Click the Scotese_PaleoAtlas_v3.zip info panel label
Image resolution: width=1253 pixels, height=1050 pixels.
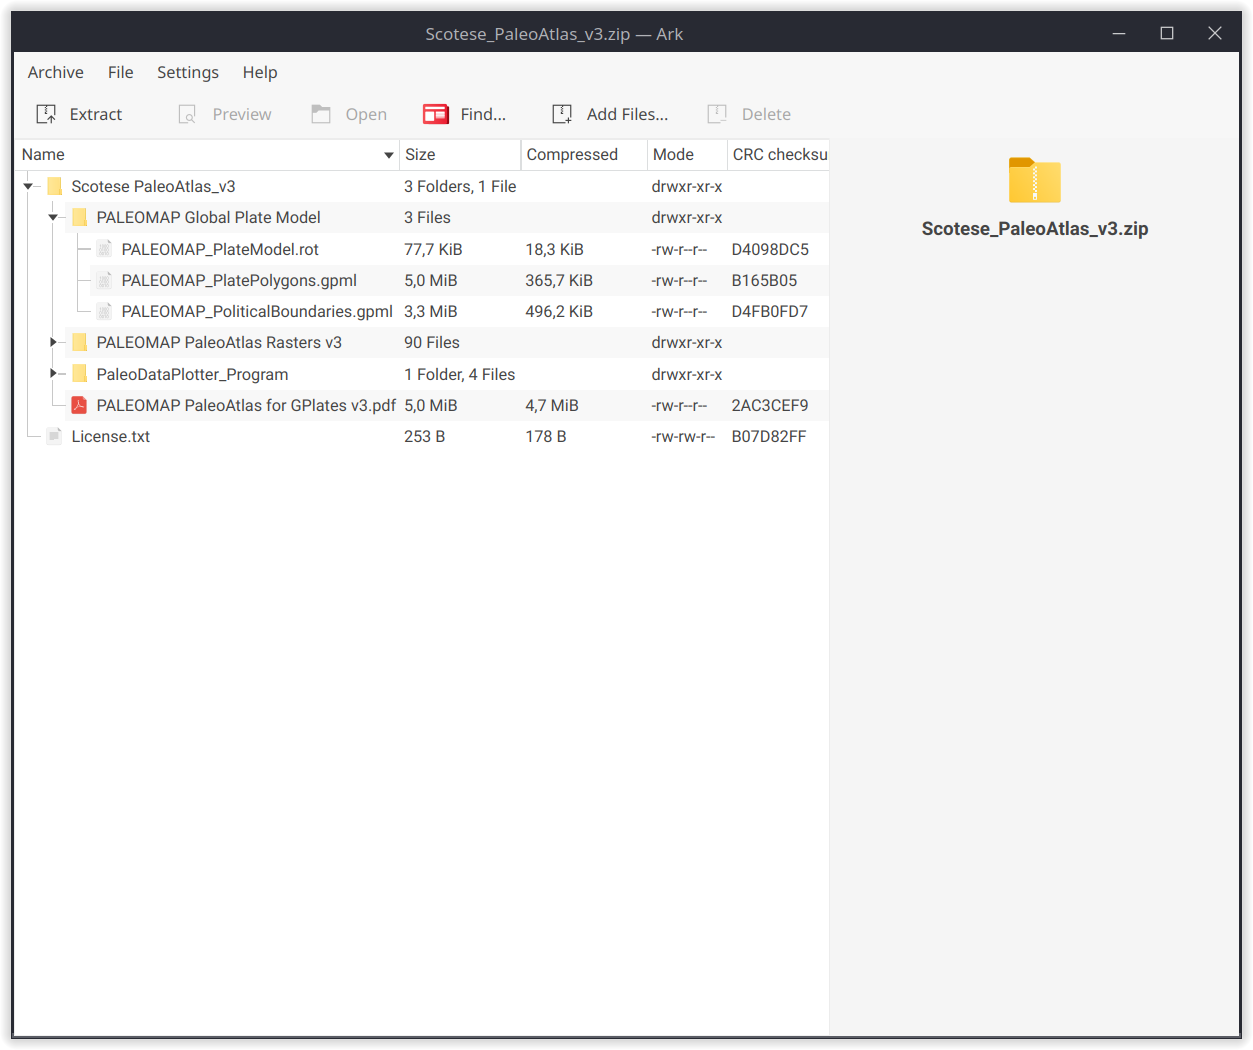[1035, 229]
